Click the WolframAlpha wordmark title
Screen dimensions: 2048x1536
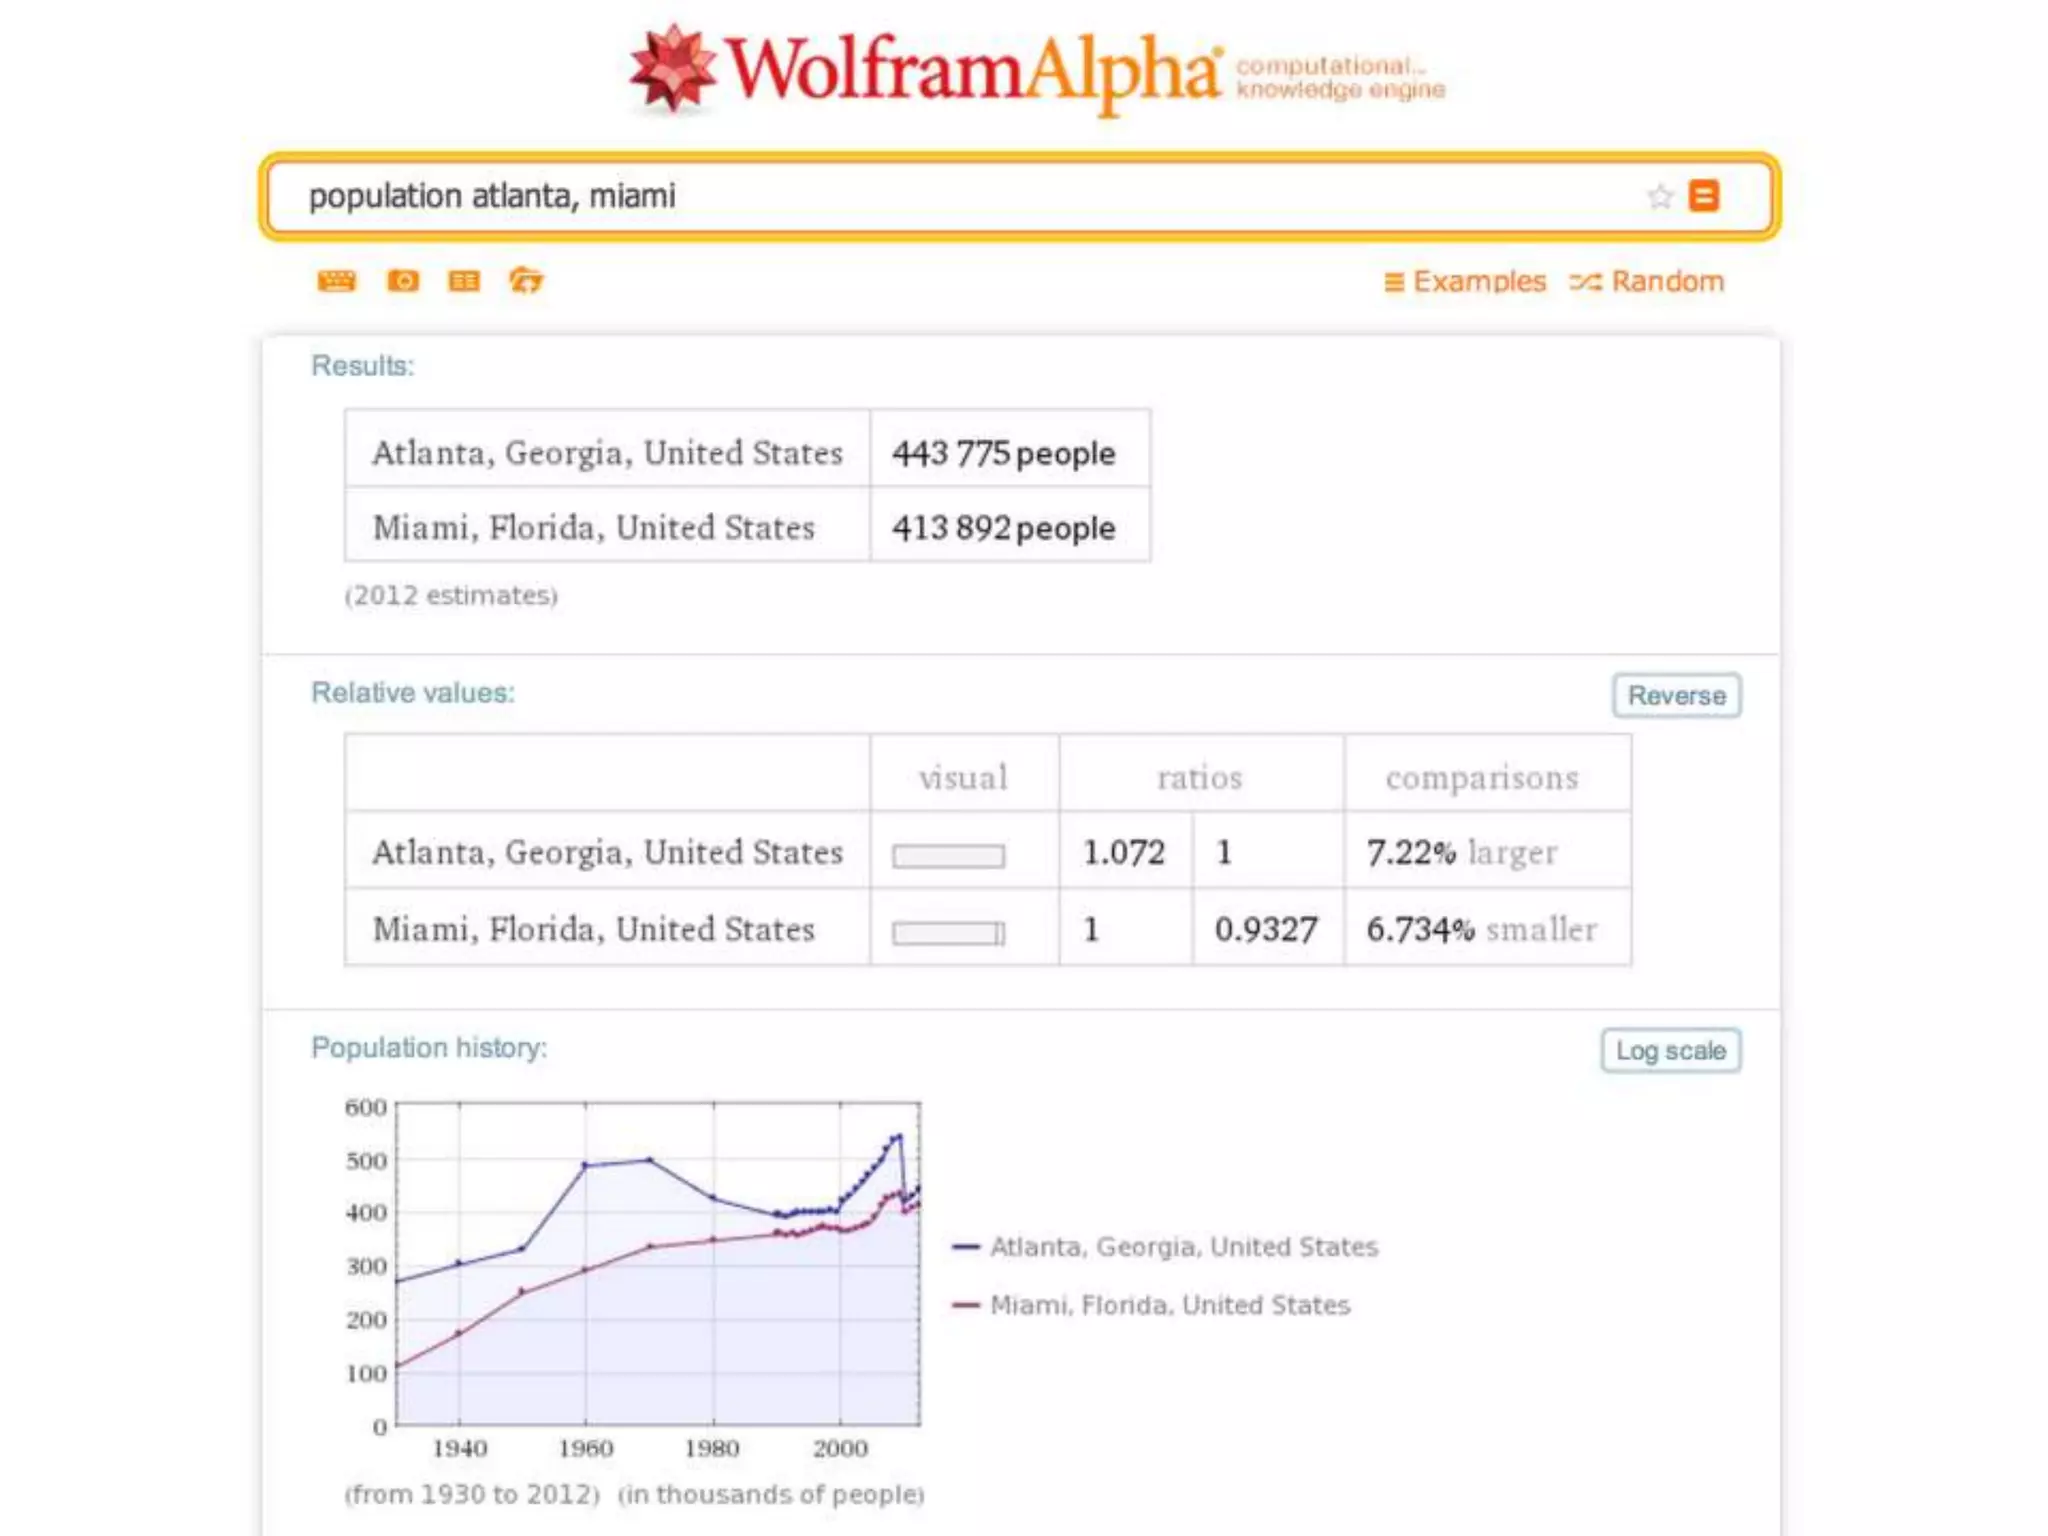(972, 70)
